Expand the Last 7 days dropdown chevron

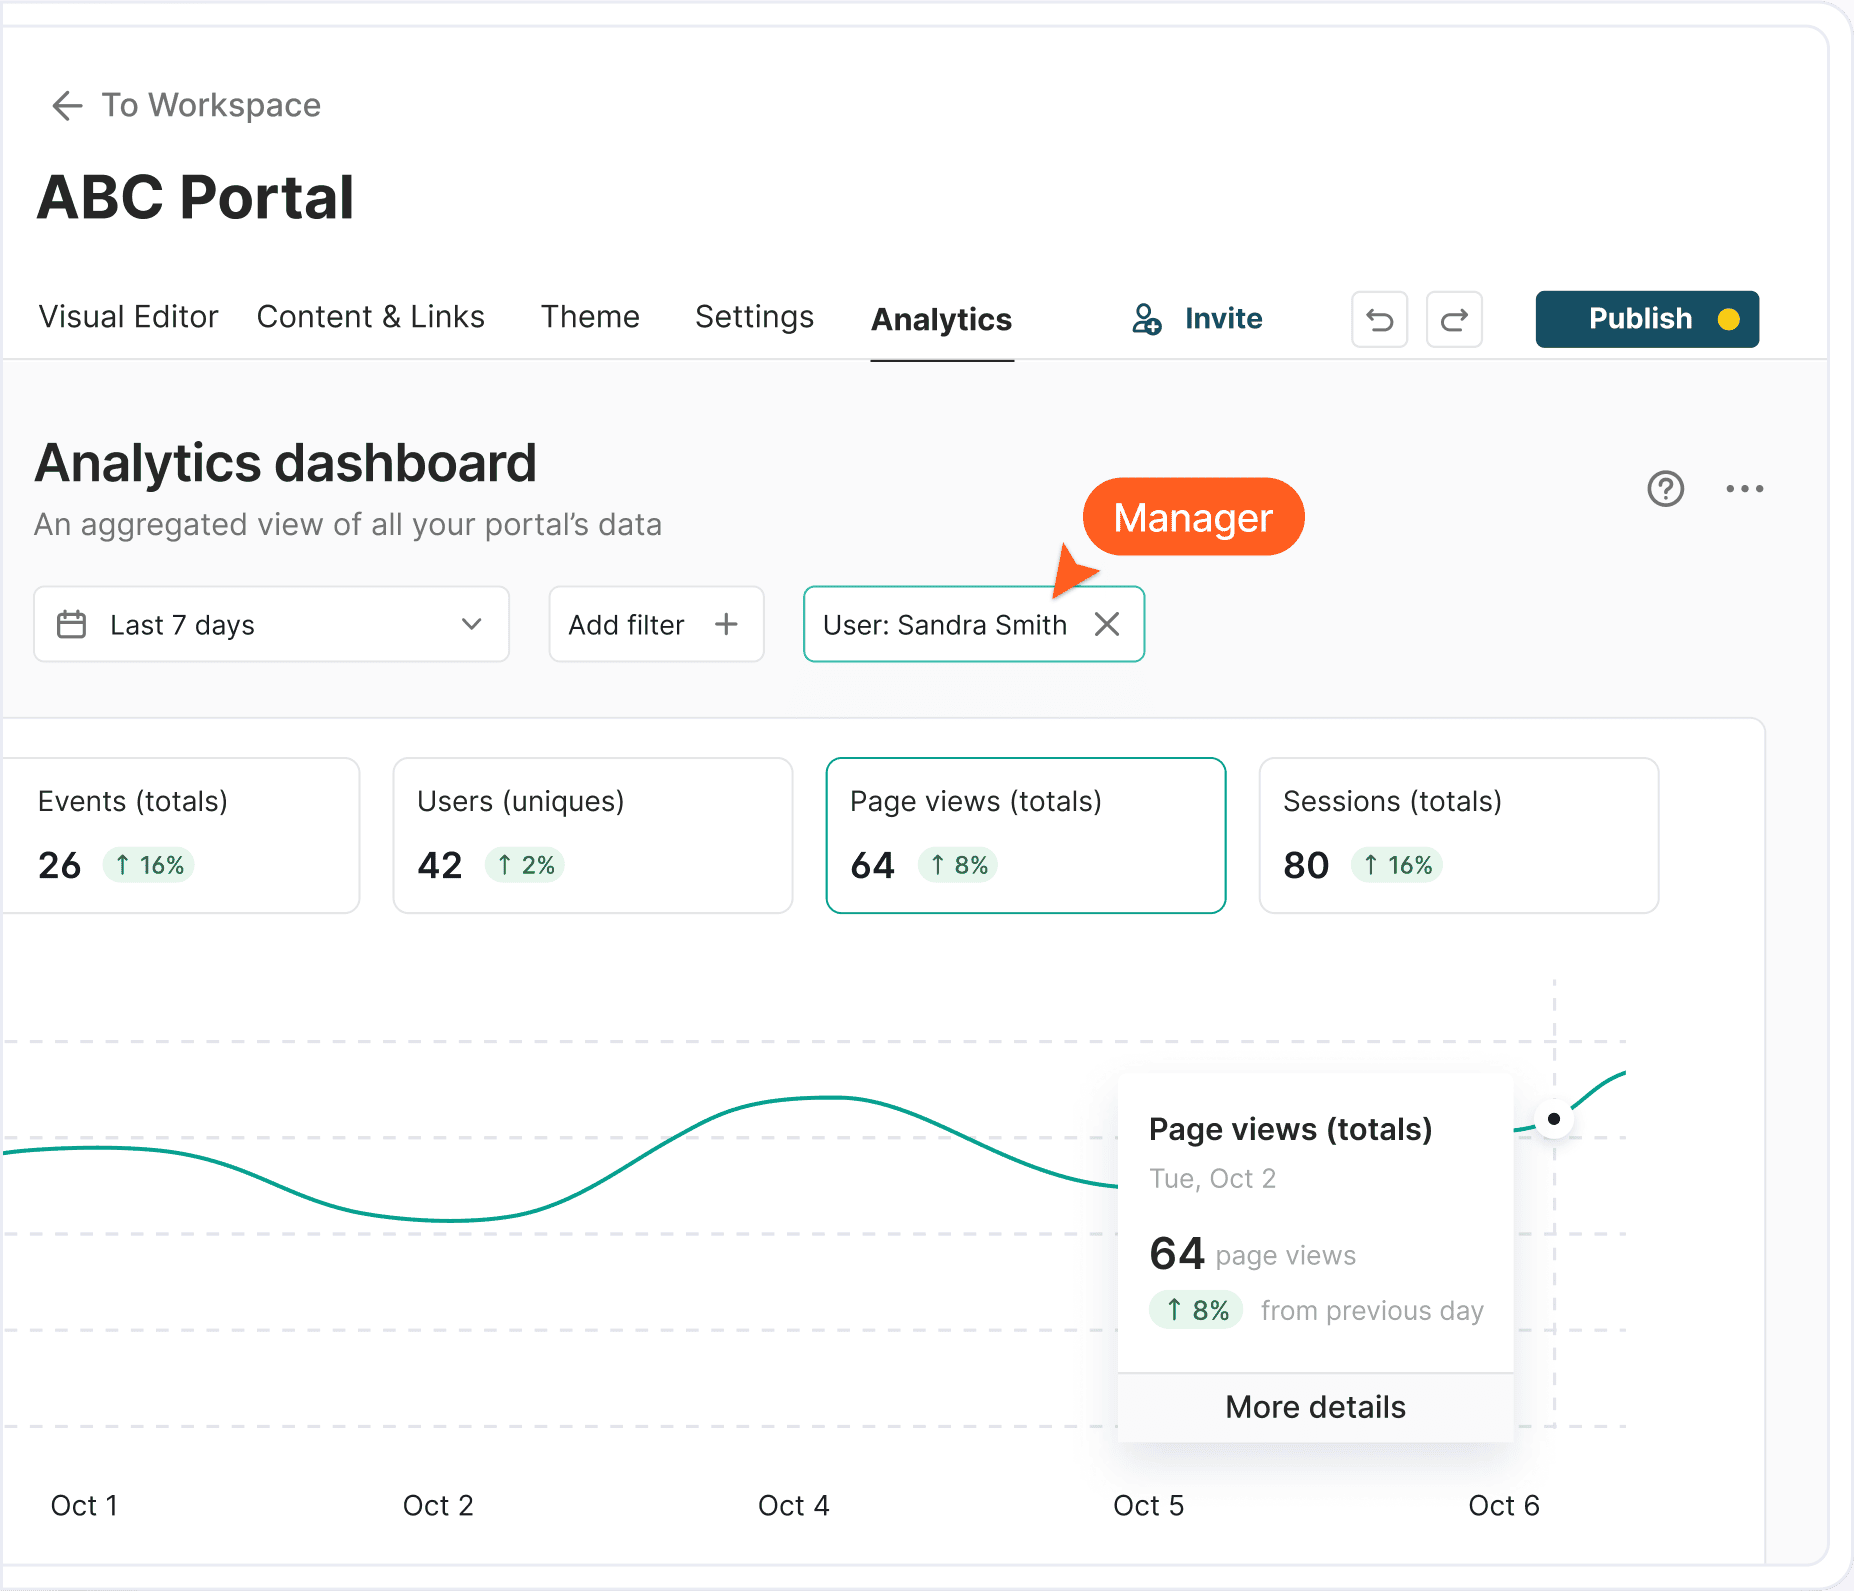pyautogui.click(x=472, y=625)
